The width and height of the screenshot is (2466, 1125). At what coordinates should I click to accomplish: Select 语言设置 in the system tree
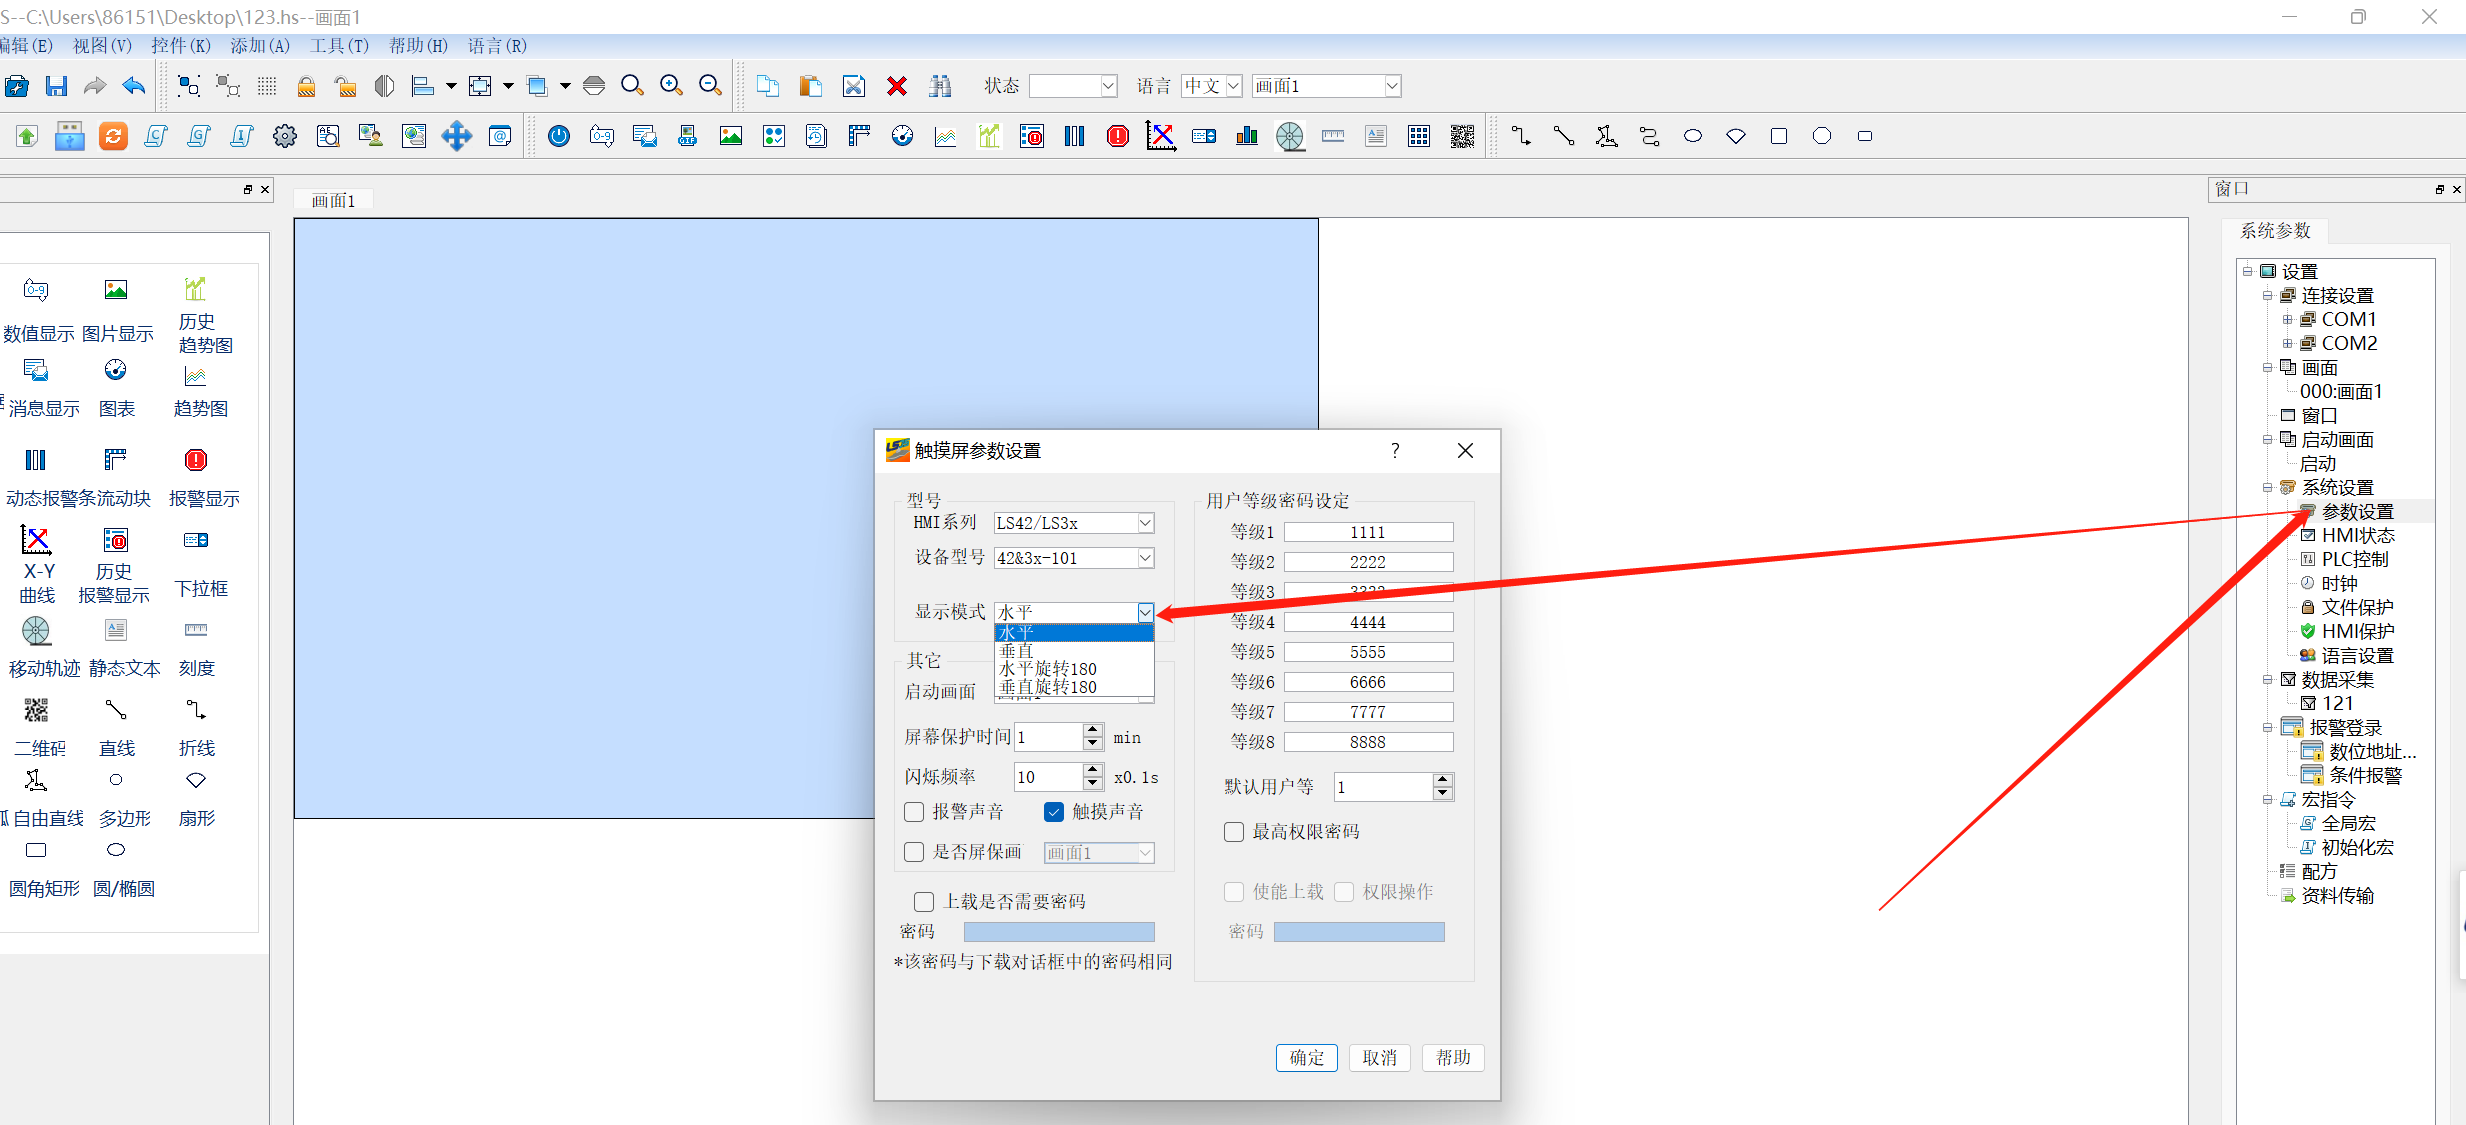click(x=2357, y=656)
